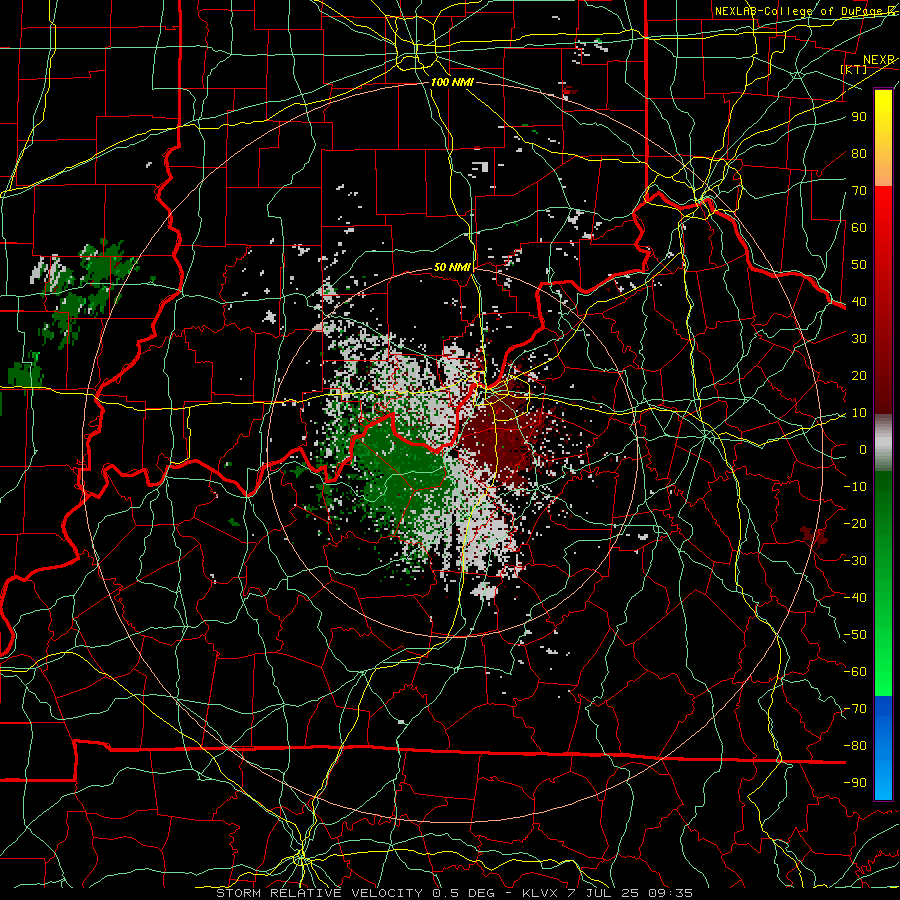Pick the gray zero-velocity segment of the color bar
Image resolution: width=900 pixels, height=900 pixels.
click(883, 443)
